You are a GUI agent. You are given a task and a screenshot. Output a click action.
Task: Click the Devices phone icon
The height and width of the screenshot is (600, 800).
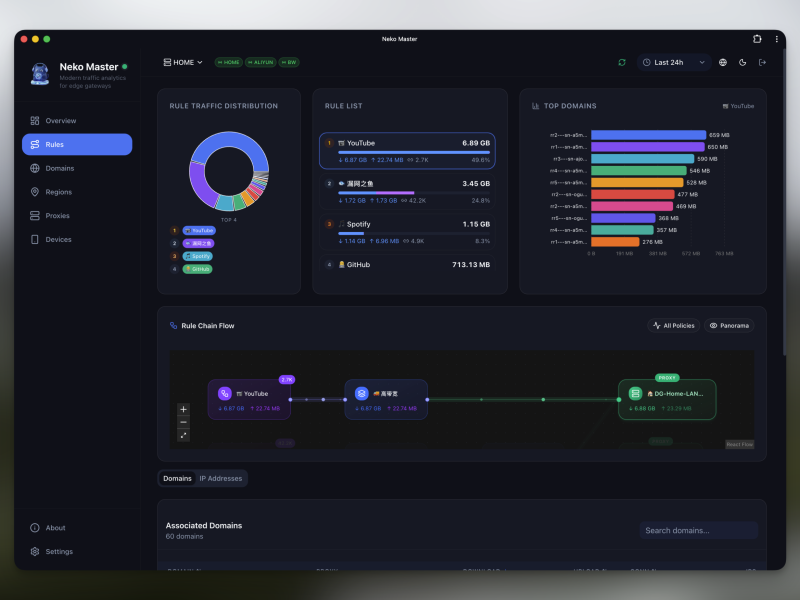(x=35, y=239)
